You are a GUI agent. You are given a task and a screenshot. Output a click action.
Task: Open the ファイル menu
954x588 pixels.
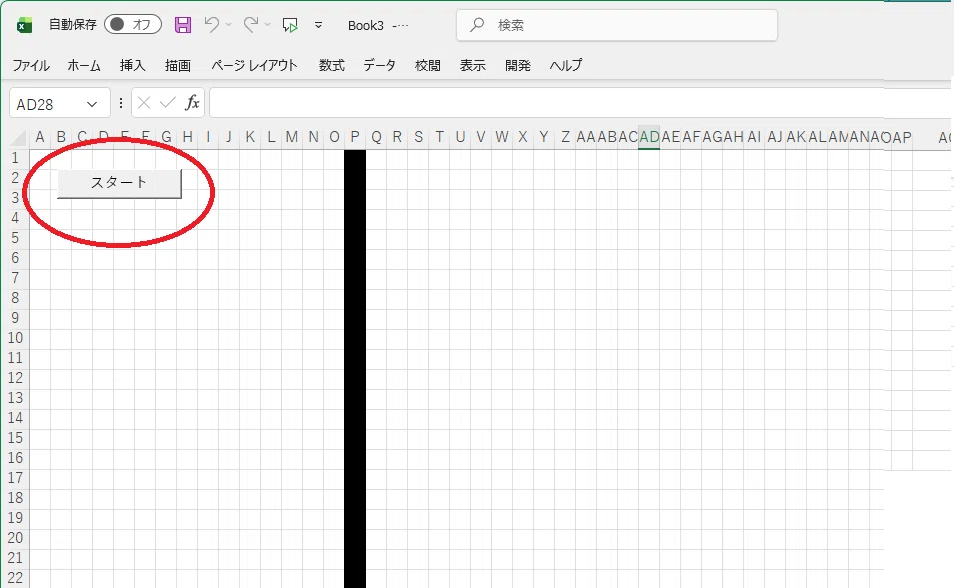31,66
